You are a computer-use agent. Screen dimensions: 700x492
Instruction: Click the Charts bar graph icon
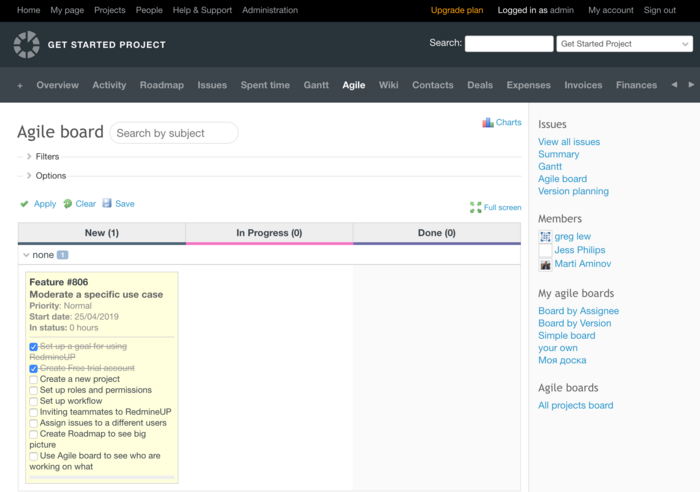[488, 123]
